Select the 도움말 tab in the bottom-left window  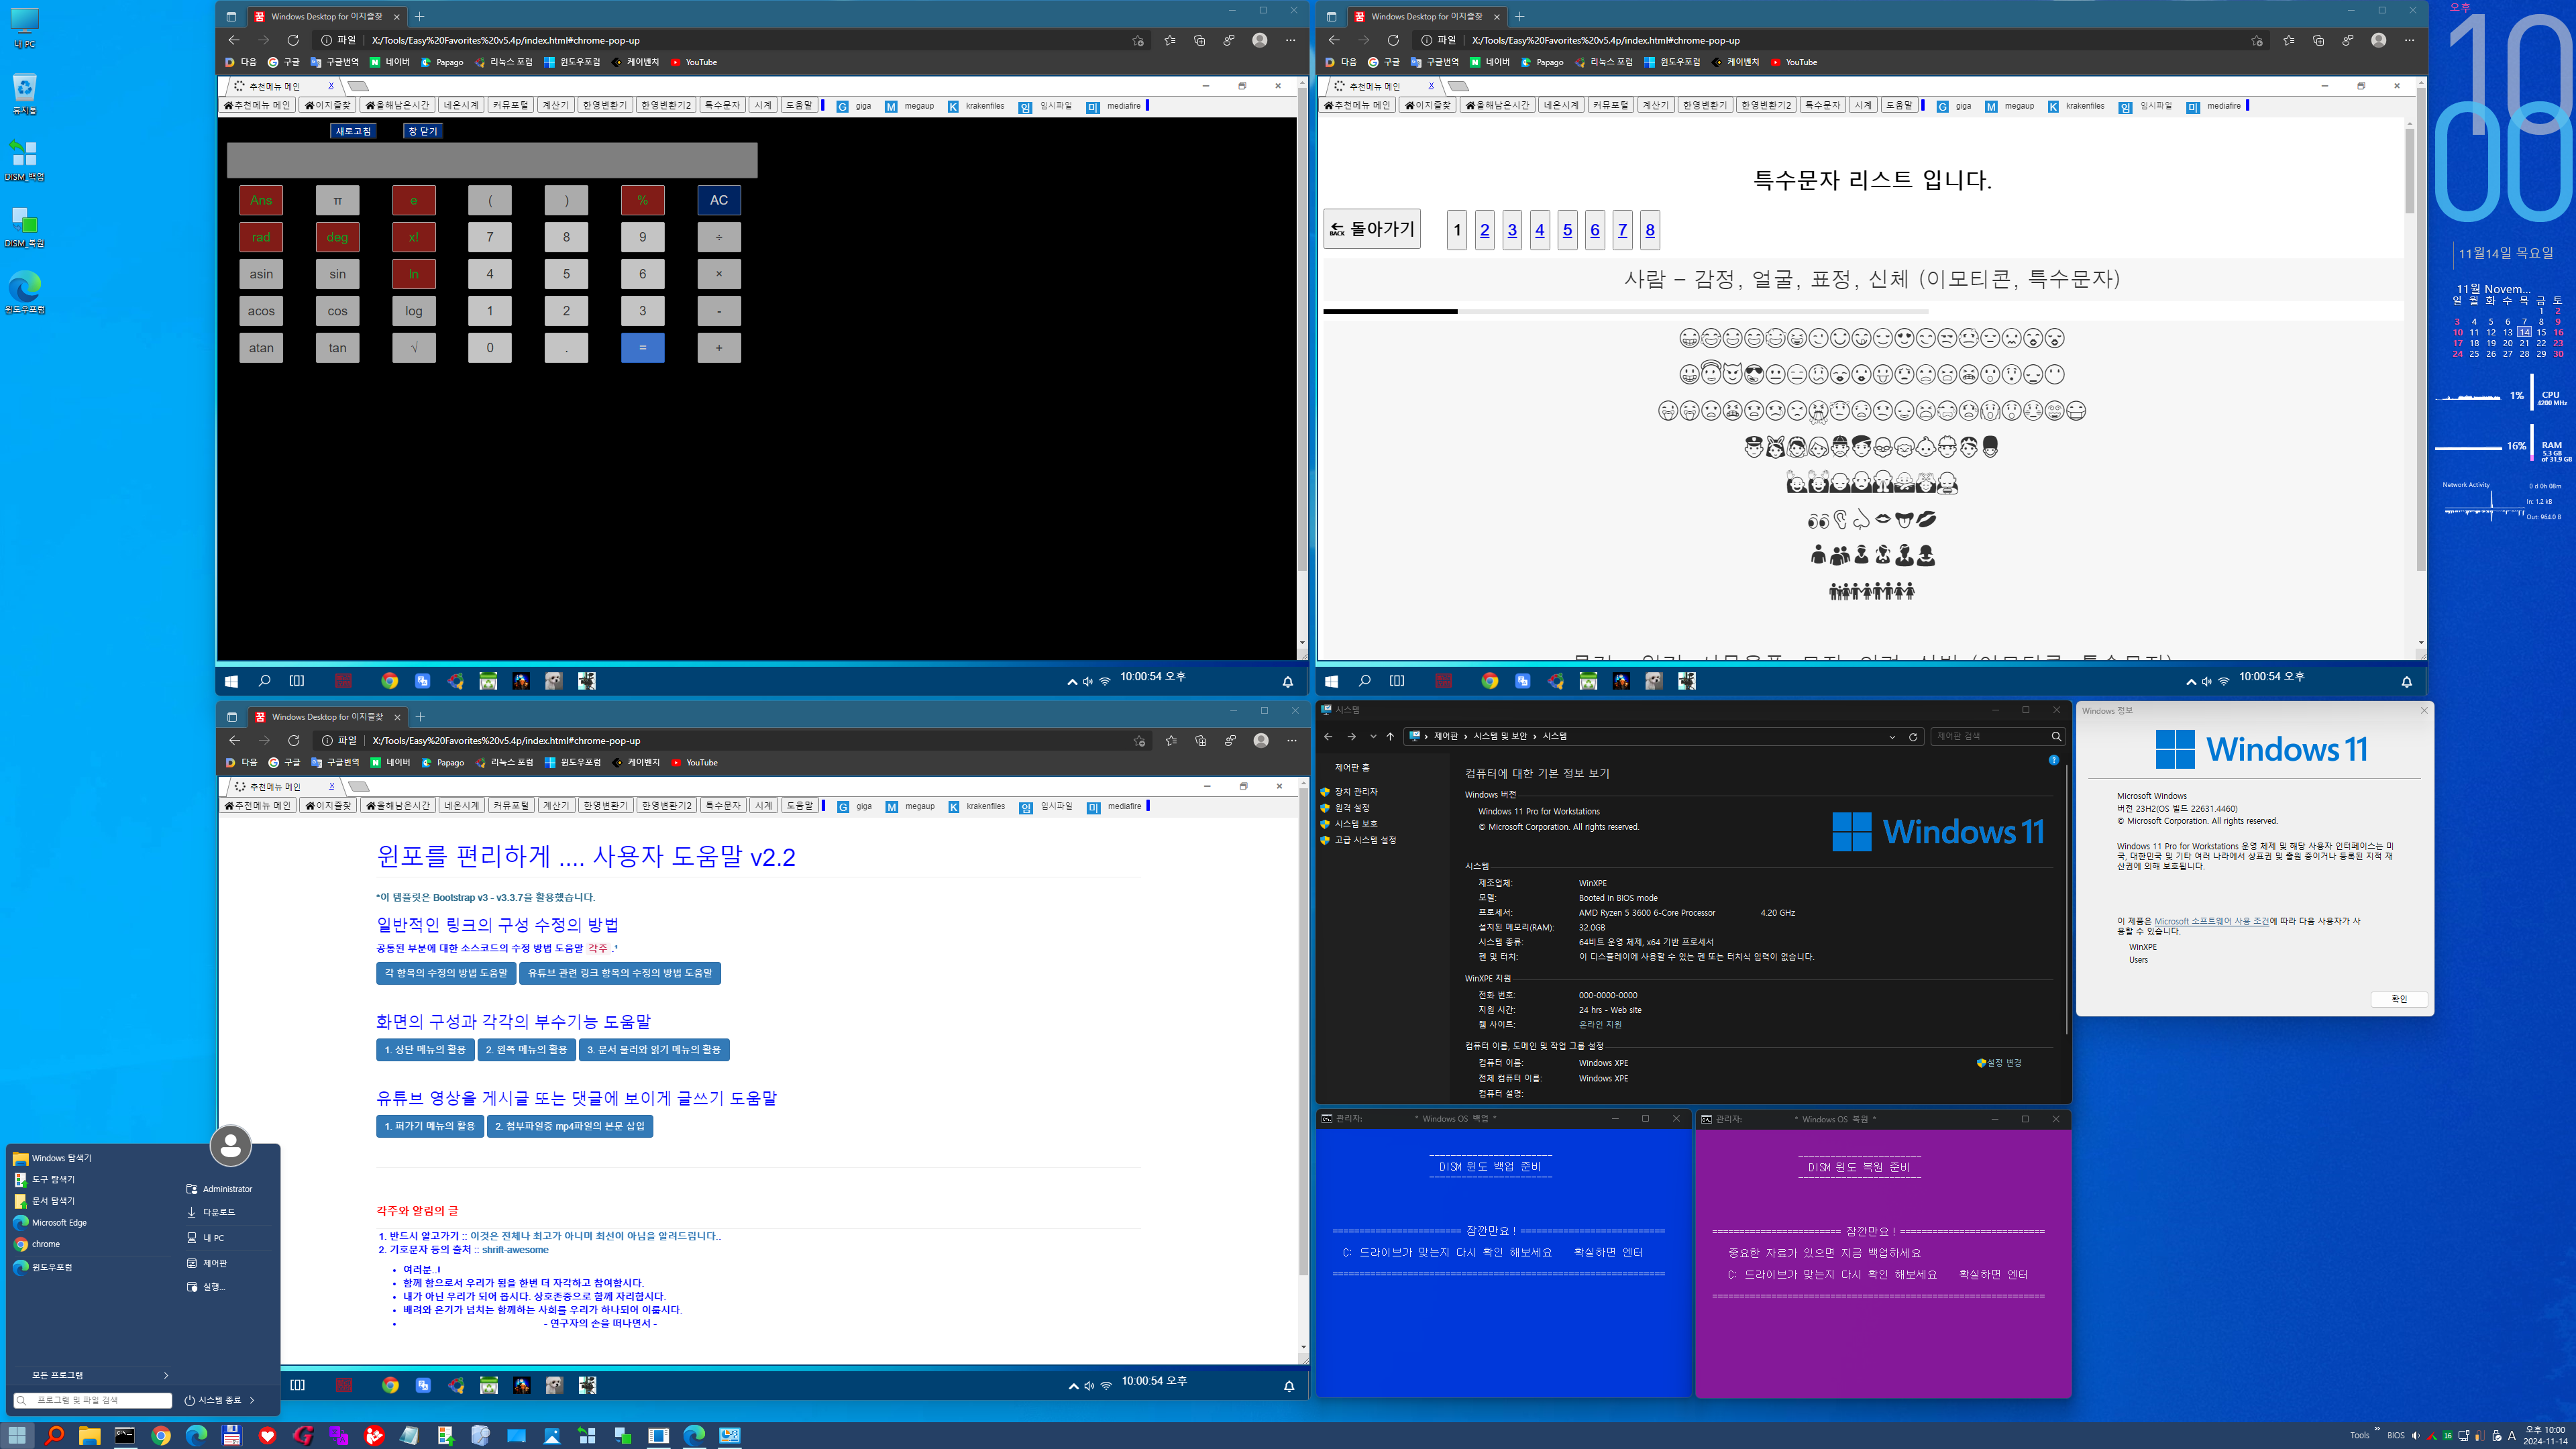799,805
